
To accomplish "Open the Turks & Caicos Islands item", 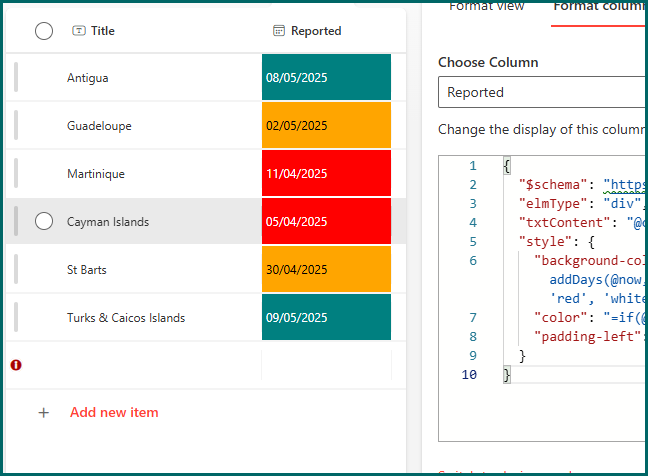I will 126,318.
